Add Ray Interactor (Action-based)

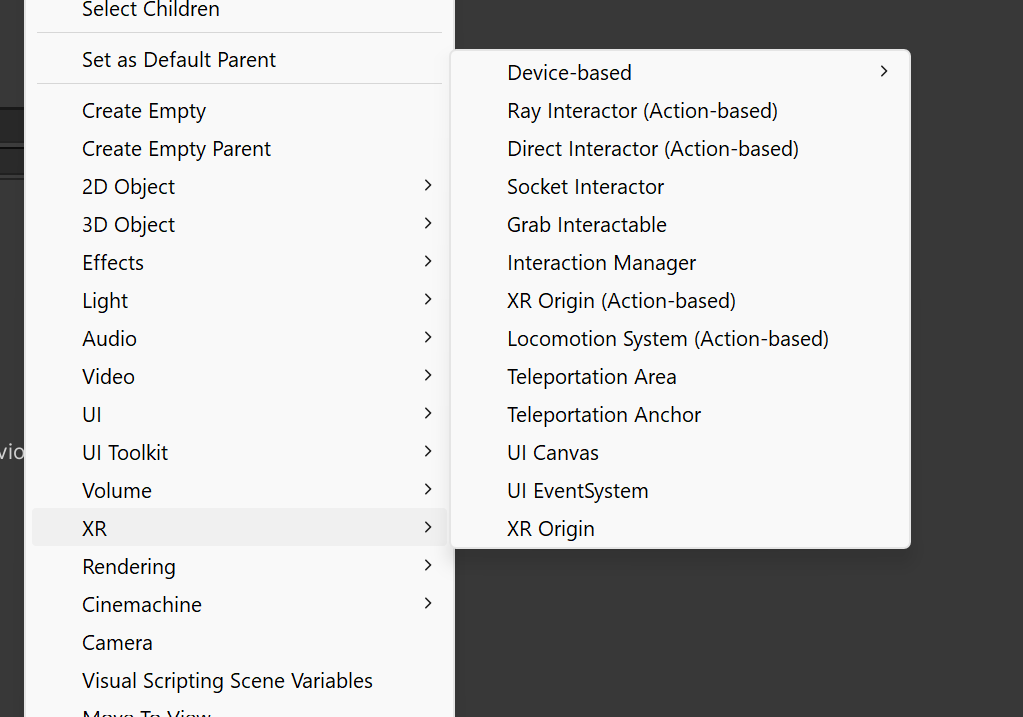[642, 111]
